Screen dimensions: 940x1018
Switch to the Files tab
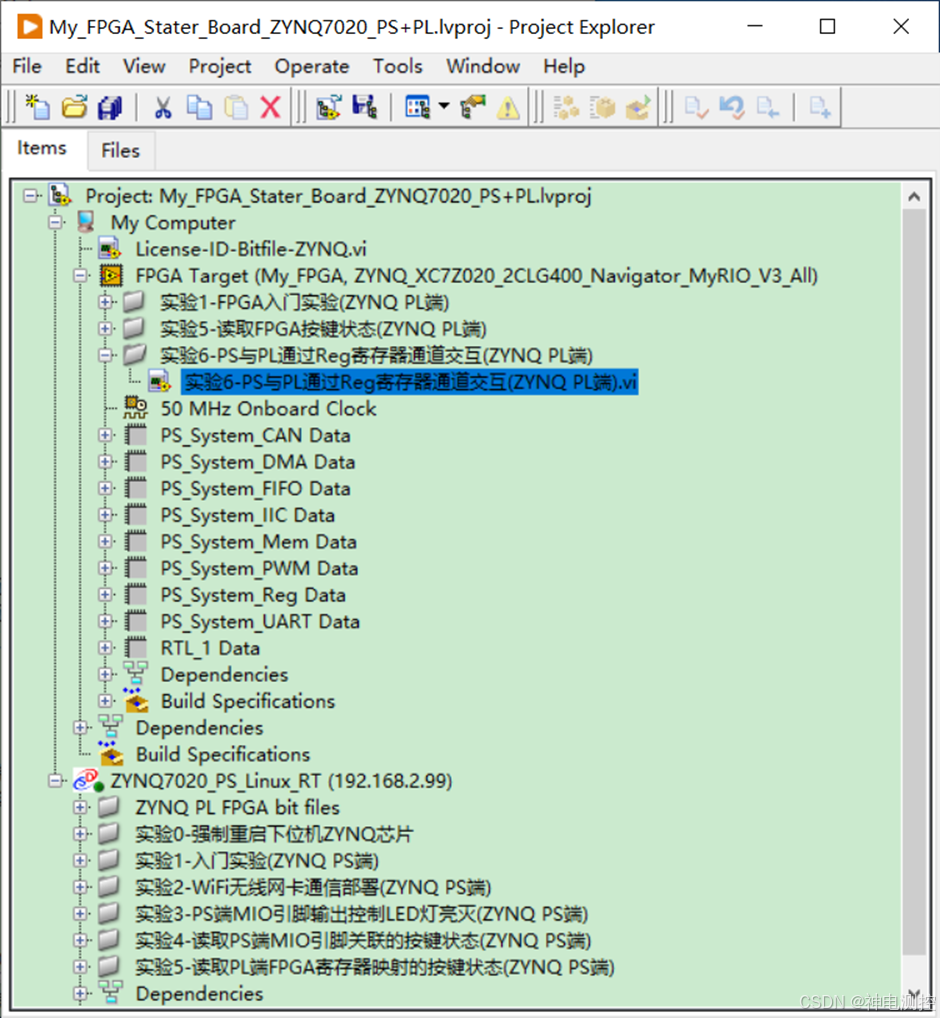point(120,151)
